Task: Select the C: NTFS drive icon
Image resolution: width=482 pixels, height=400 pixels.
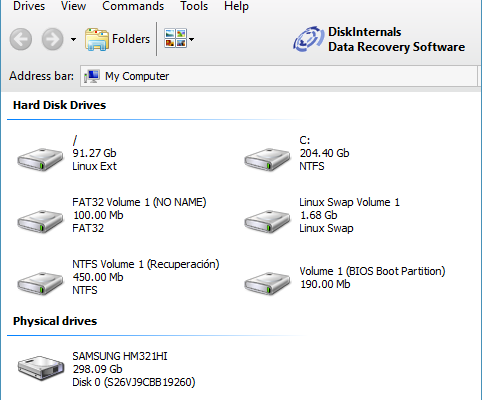Action: click(x=267, y=159)
